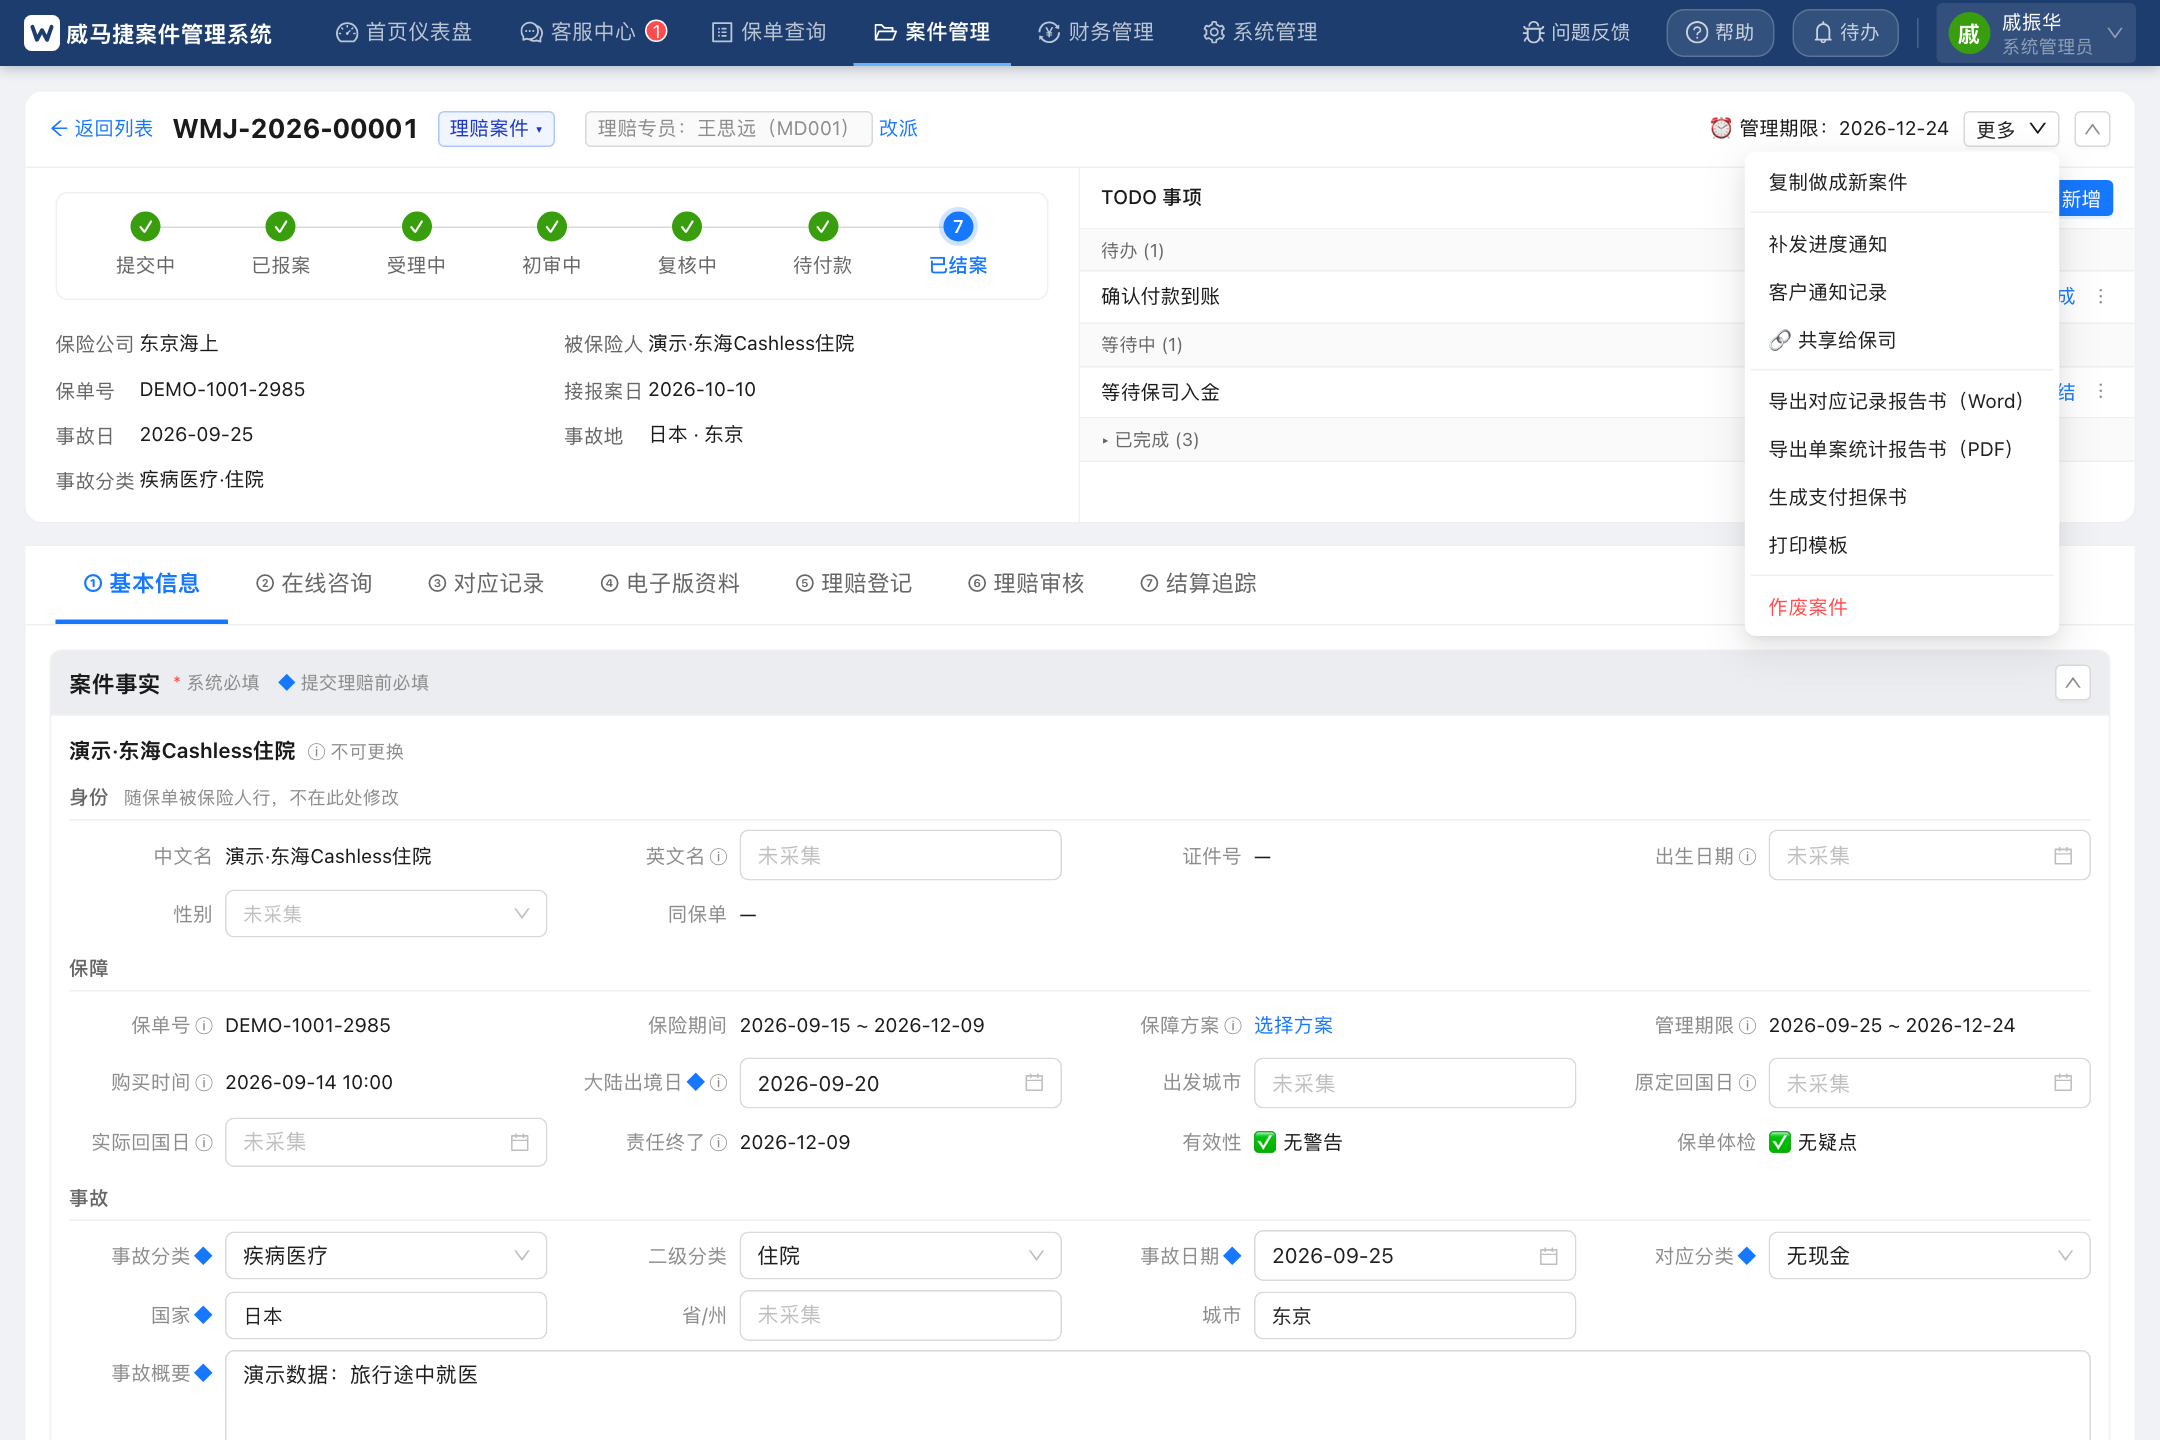Viewport: 2160px width, 1440px height.
Task: Open the 性别 dropdown
Action: (x=386, y=914)
